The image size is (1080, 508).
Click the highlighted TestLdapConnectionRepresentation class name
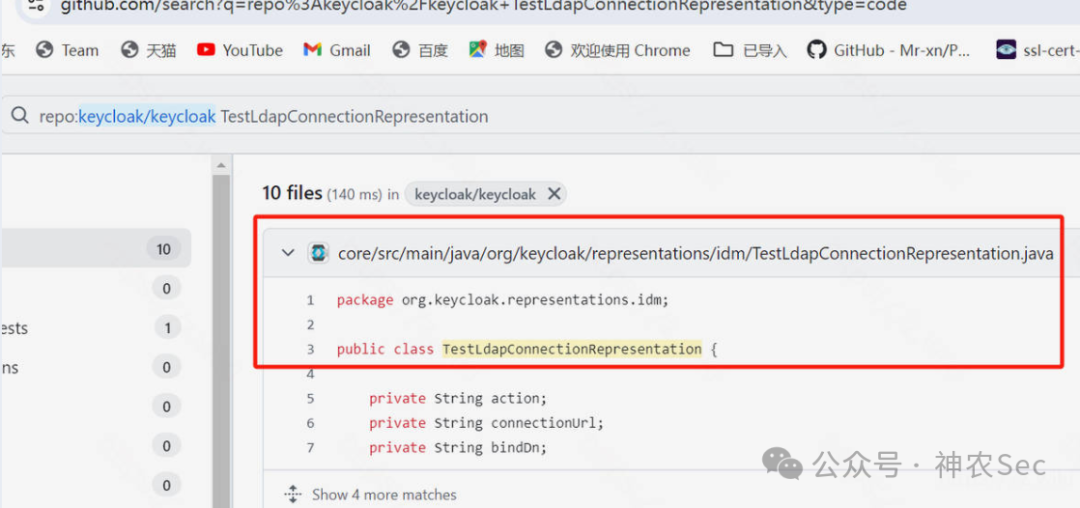pos(572,349)
